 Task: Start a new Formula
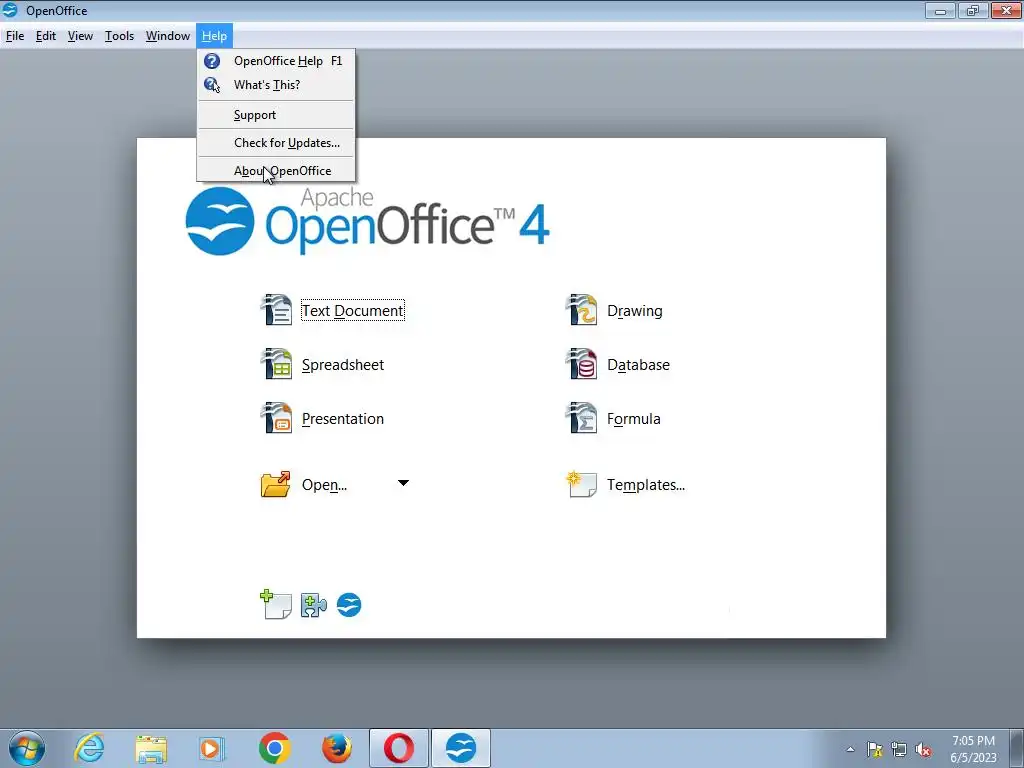(x=633, y=419)
